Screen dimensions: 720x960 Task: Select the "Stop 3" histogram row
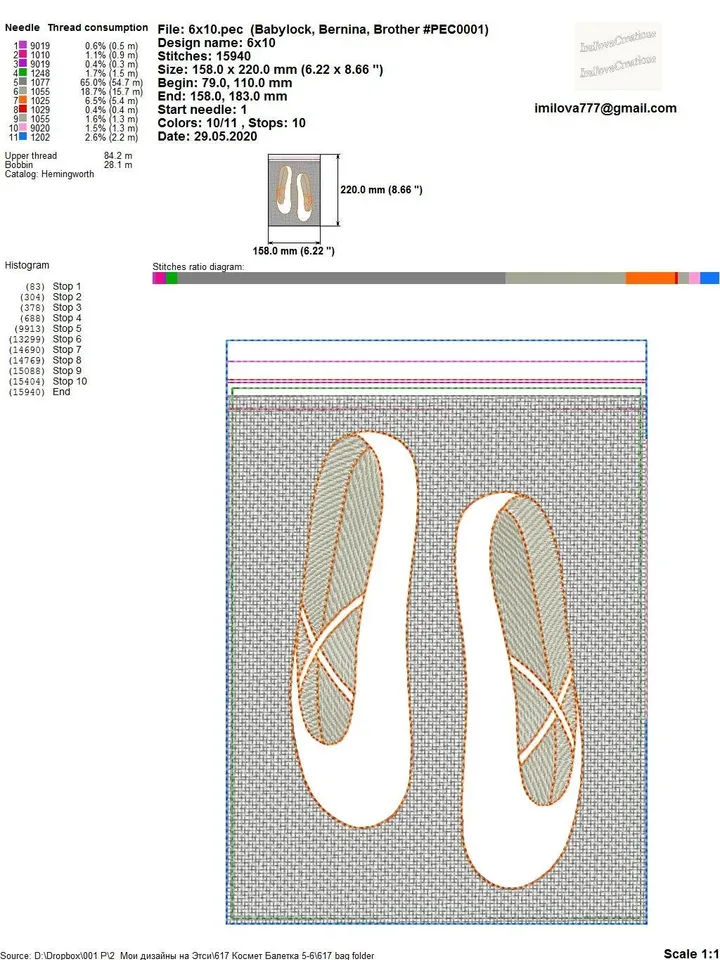click(51, 307)
